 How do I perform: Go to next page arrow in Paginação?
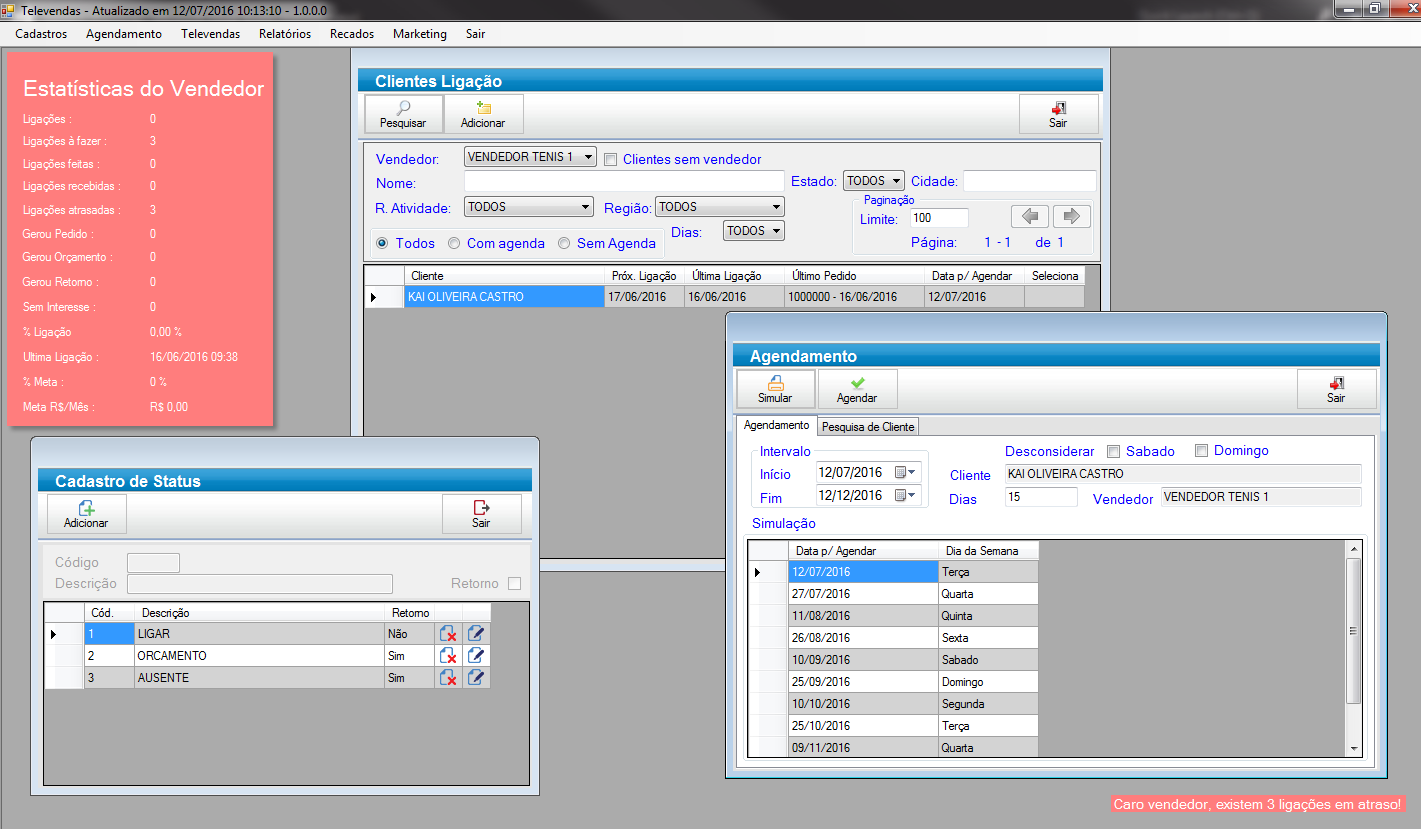tap(1071, 217)
